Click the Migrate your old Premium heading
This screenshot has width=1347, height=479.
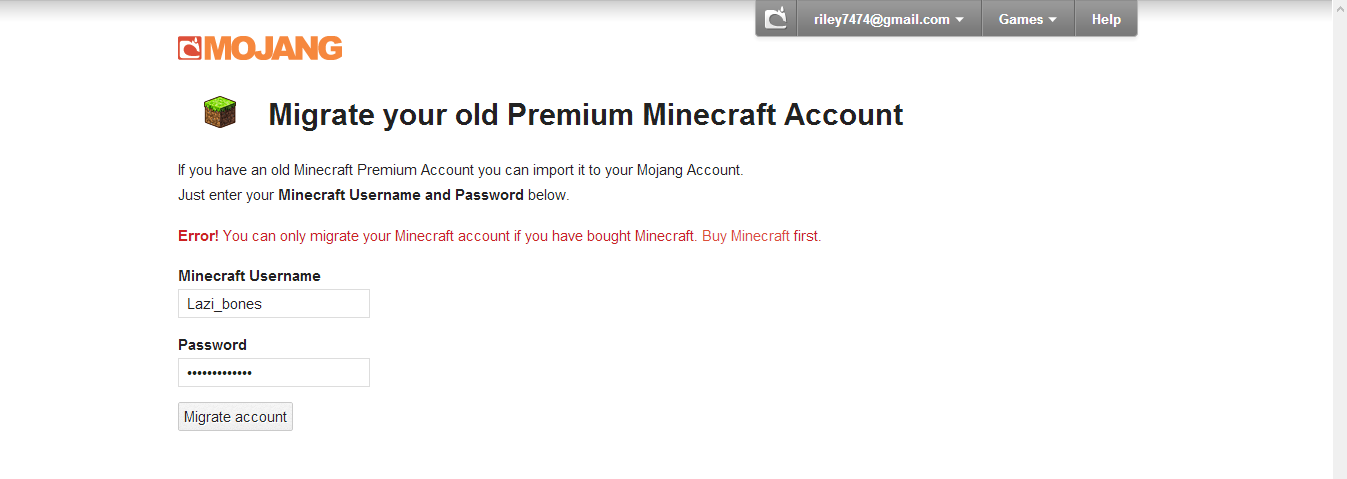pos(585,115)
